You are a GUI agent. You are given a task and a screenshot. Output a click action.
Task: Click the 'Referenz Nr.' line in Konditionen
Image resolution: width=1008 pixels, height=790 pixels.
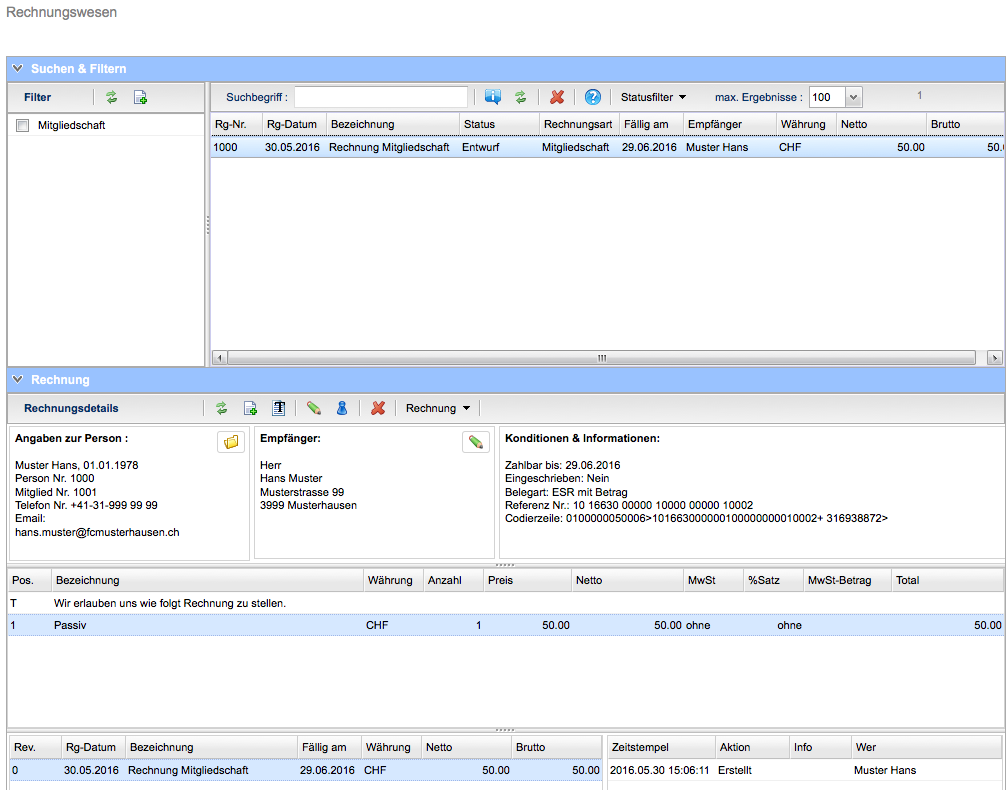click(x=629, y=505)
